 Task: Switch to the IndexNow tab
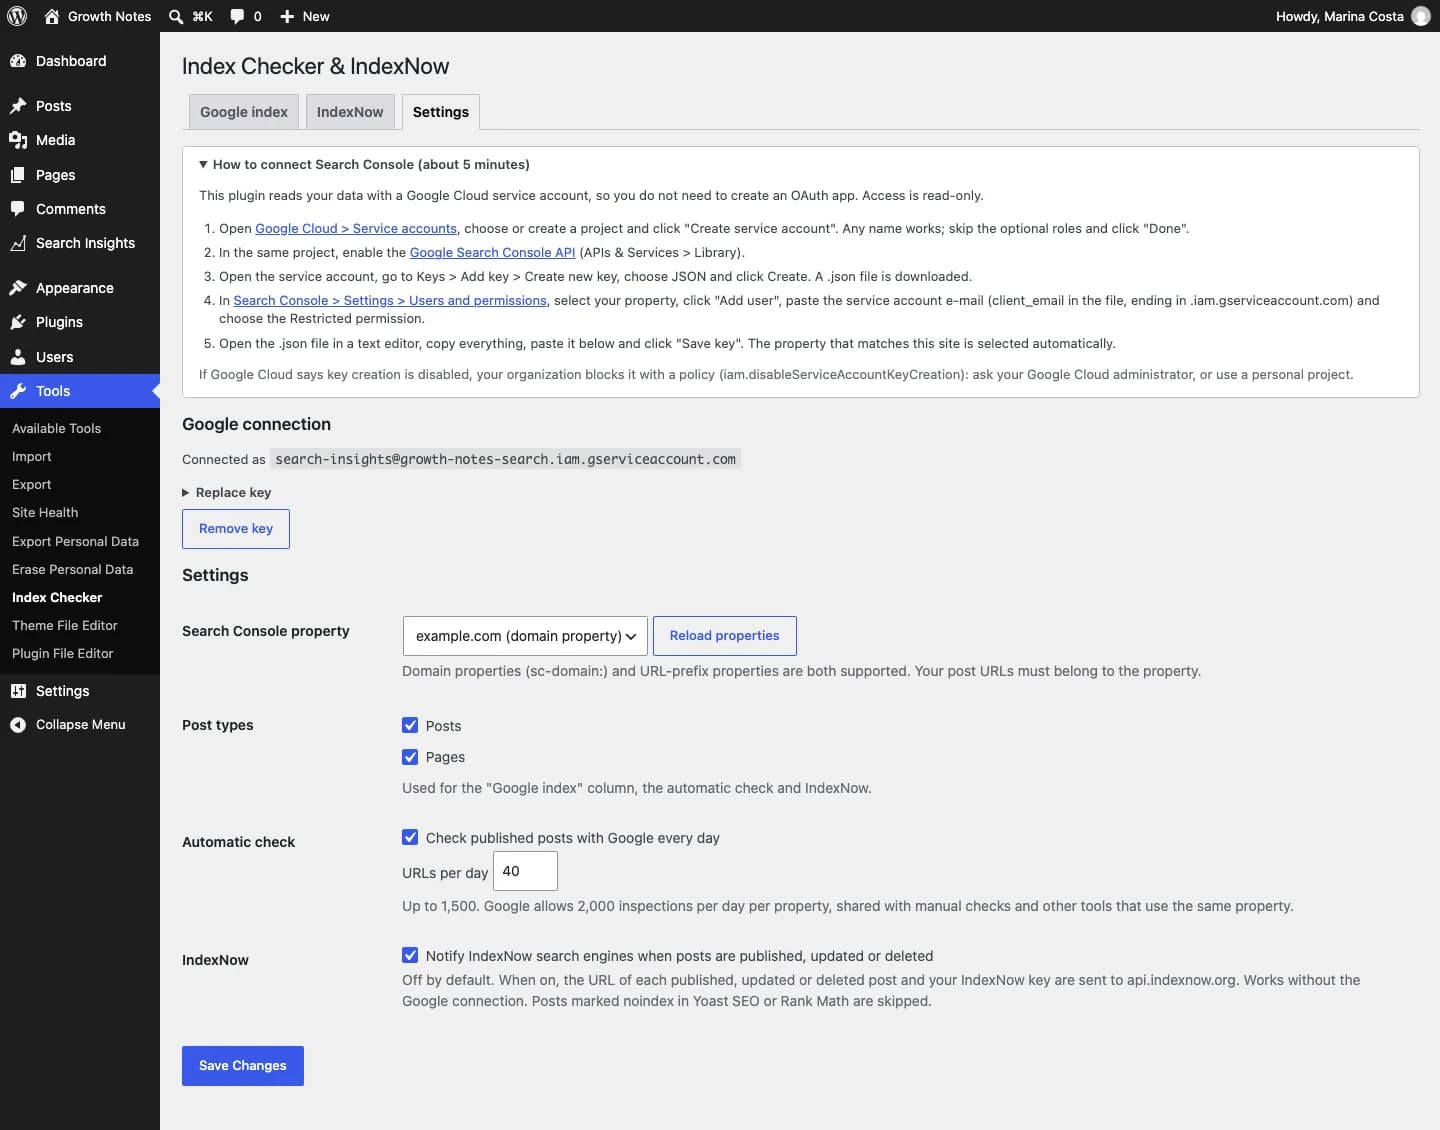[x=350, y=112]
